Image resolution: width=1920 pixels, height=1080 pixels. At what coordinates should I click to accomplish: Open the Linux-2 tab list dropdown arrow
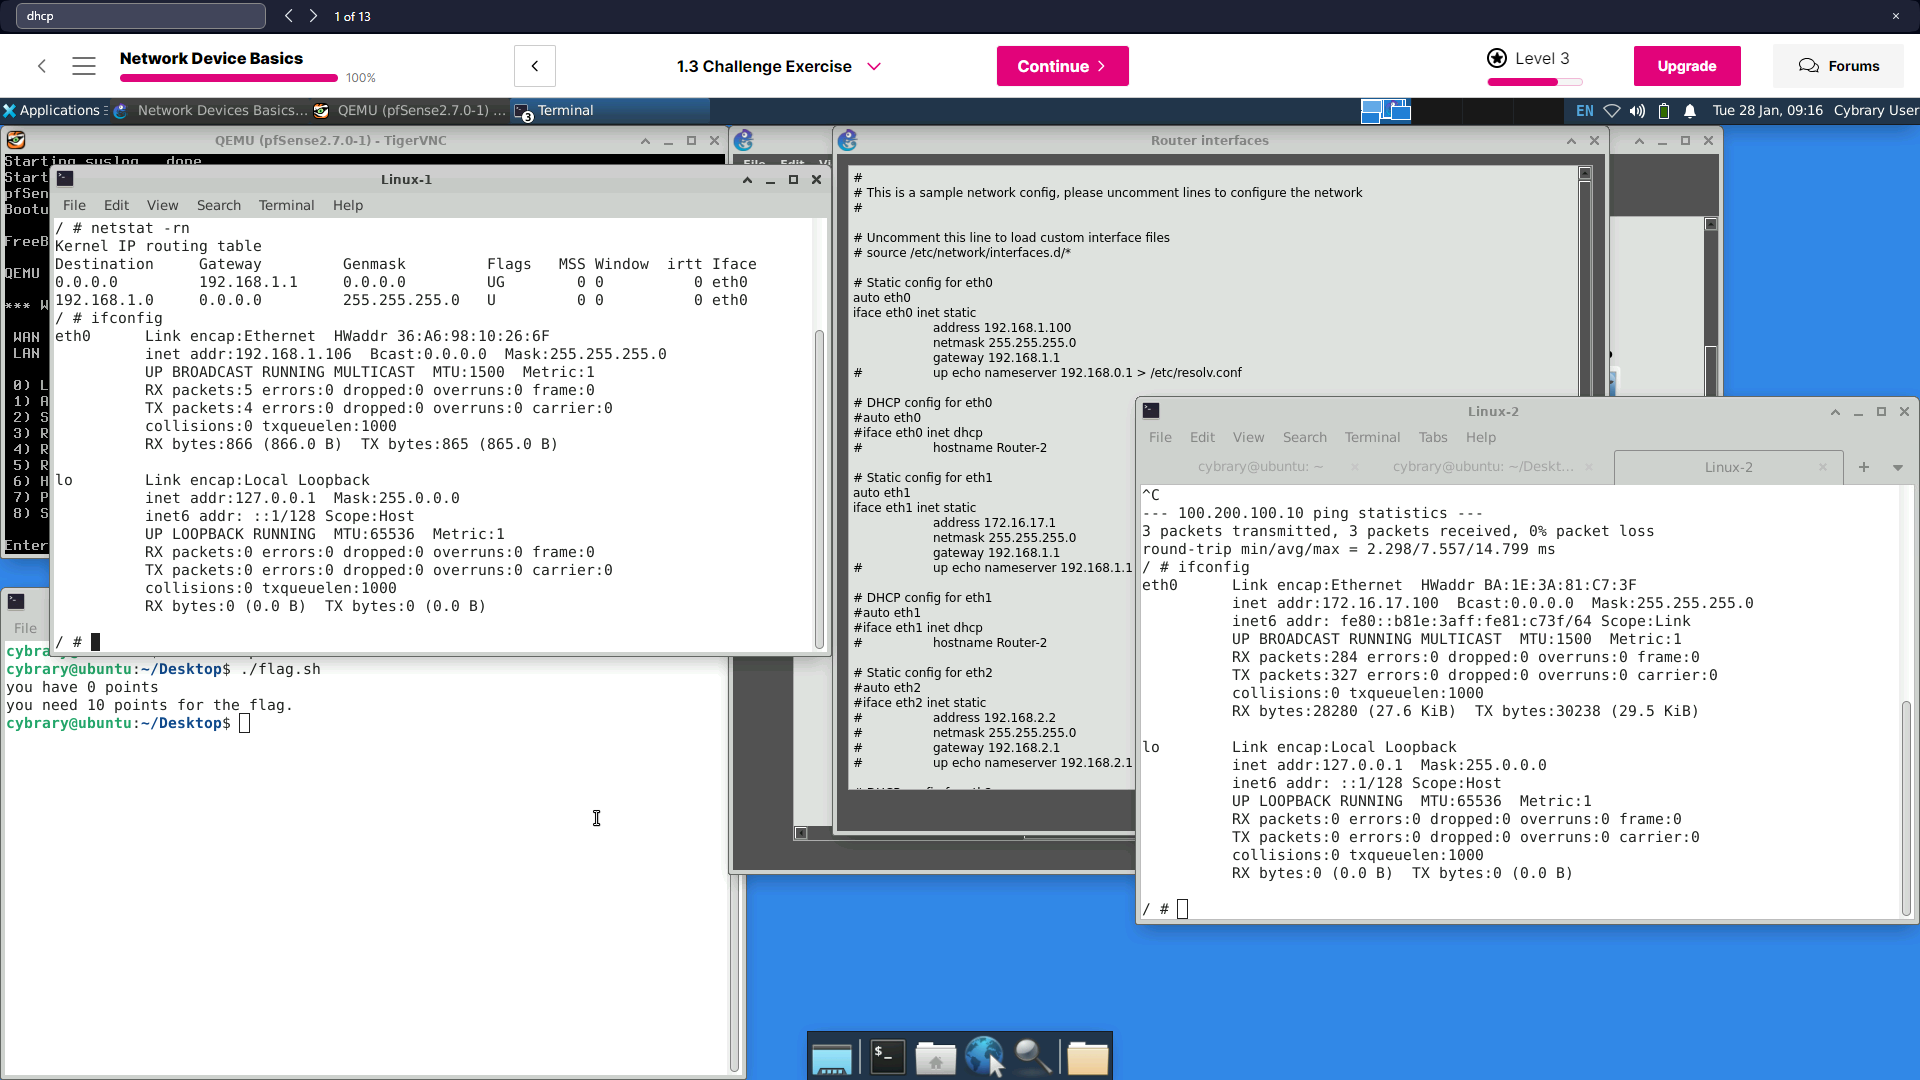click(1897, 467)
